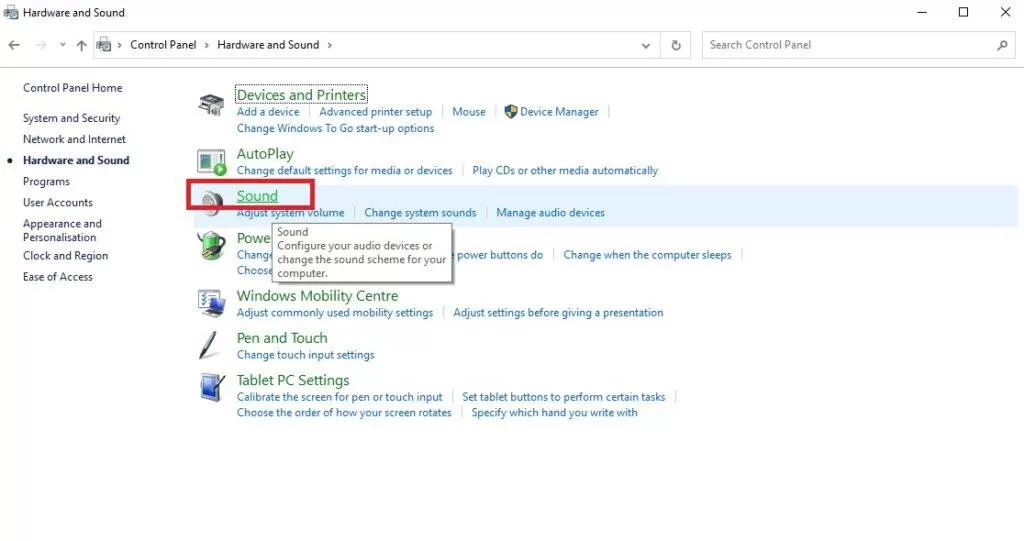The image size is (1024, 541).
Task: Open Ease of Access
Action: [x=57, y=276]
